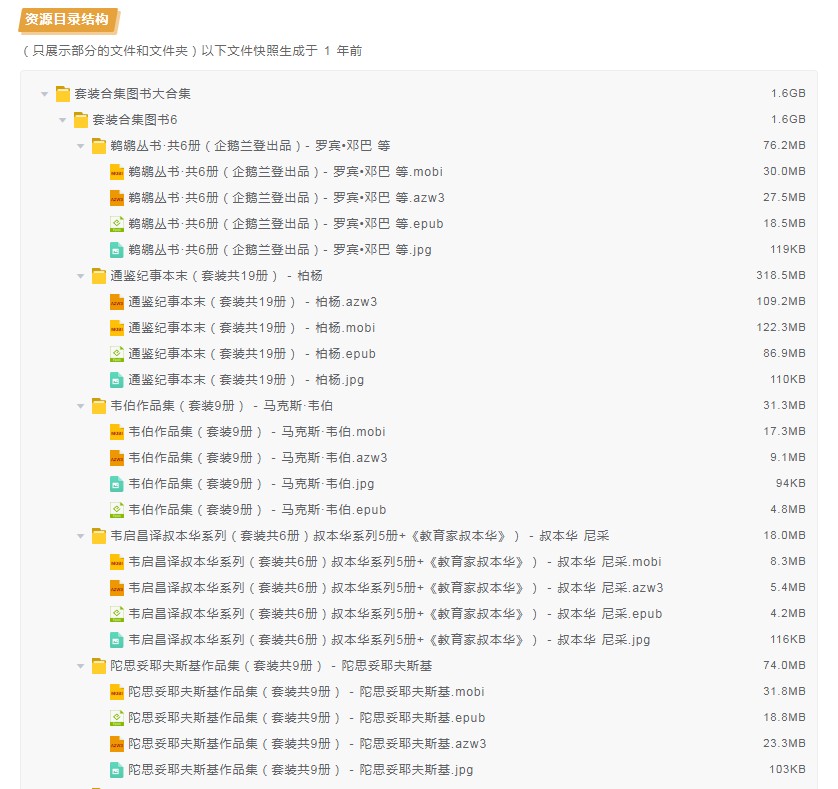
Task: Click the mobi icon of 叔本华 尼采 file
Action: tap(117, 562)
